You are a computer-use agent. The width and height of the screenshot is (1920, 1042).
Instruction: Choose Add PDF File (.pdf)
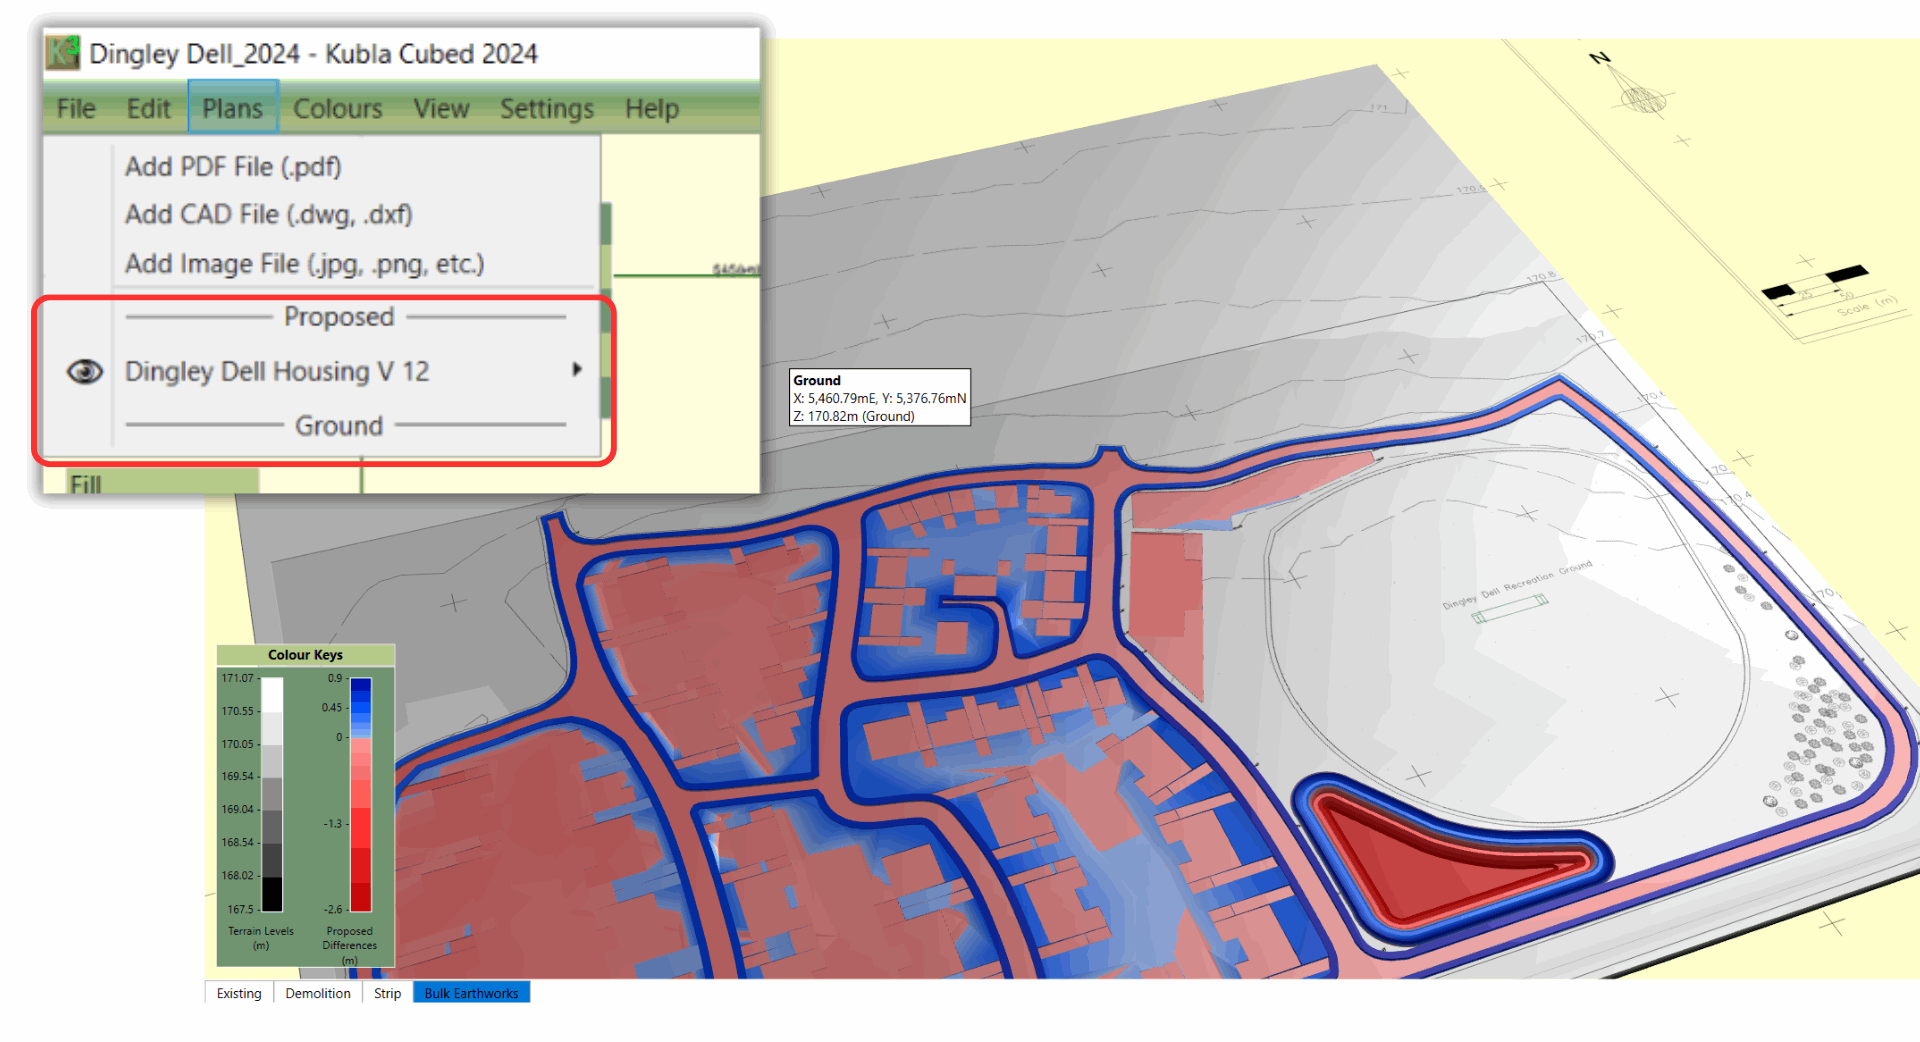tap(233, 167)
